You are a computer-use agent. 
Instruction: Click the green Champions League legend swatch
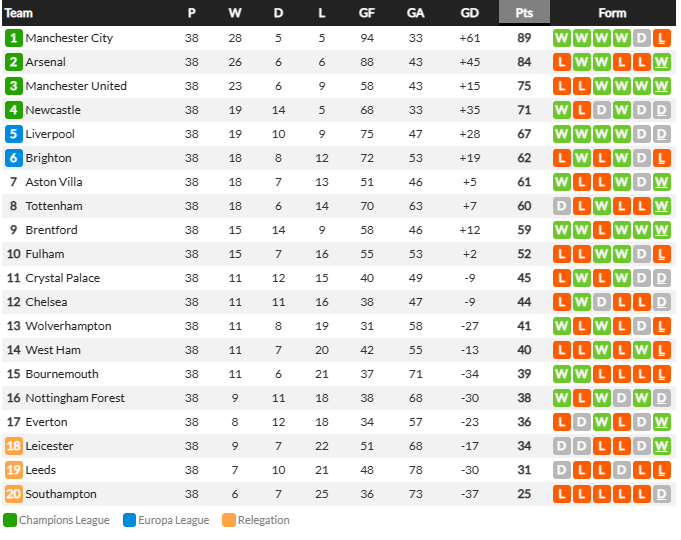pyautogui.click(x=10, y=520)
